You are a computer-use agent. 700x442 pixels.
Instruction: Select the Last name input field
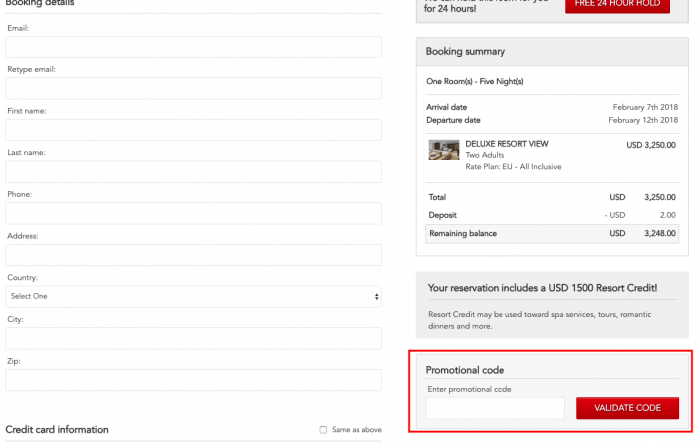[x=193, y=172]
